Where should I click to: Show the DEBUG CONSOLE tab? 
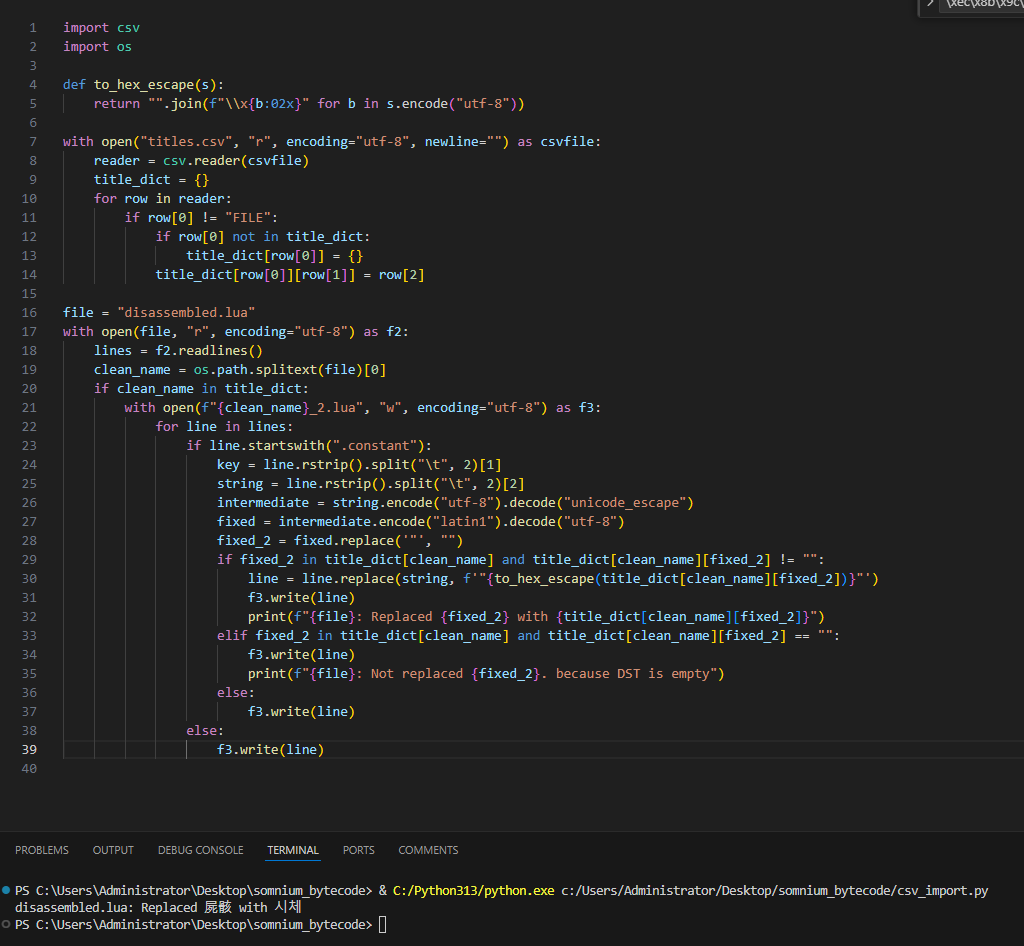click(x=200, y=850)
